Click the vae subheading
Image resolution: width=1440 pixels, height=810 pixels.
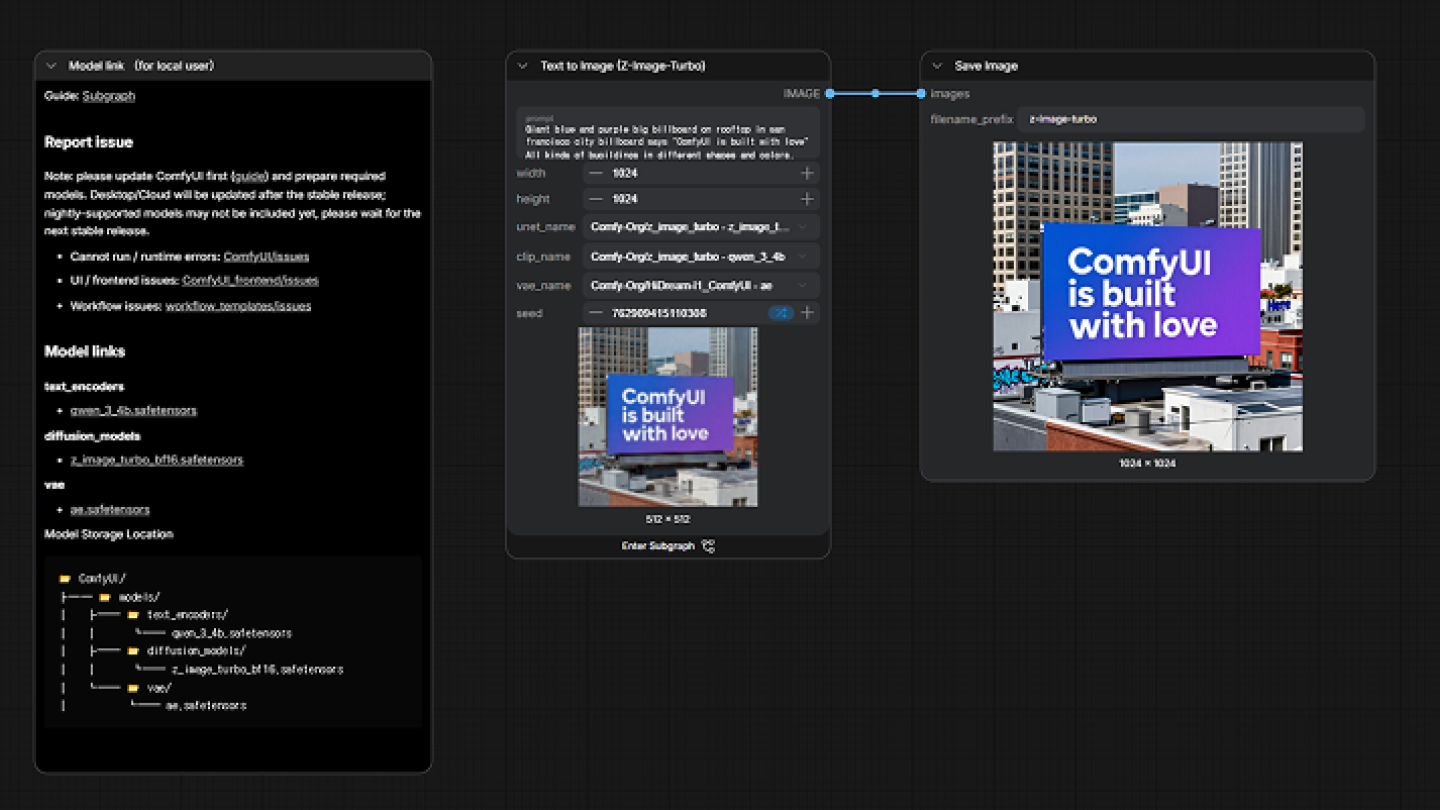click(55, 484)
